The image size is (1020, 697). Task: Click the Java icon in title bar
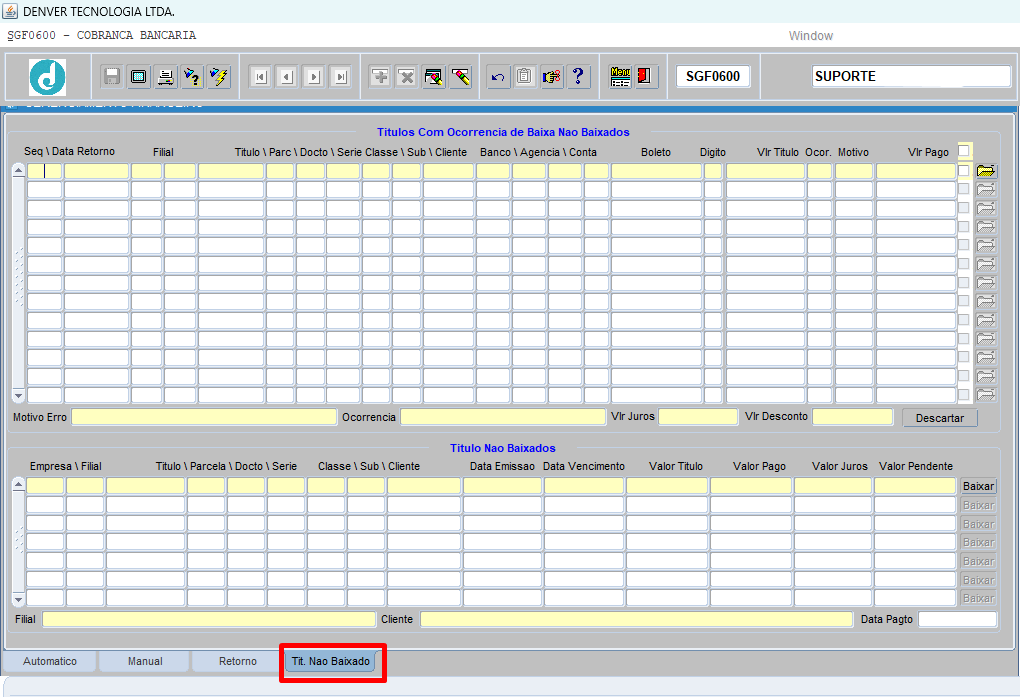(x=10, y=11)
